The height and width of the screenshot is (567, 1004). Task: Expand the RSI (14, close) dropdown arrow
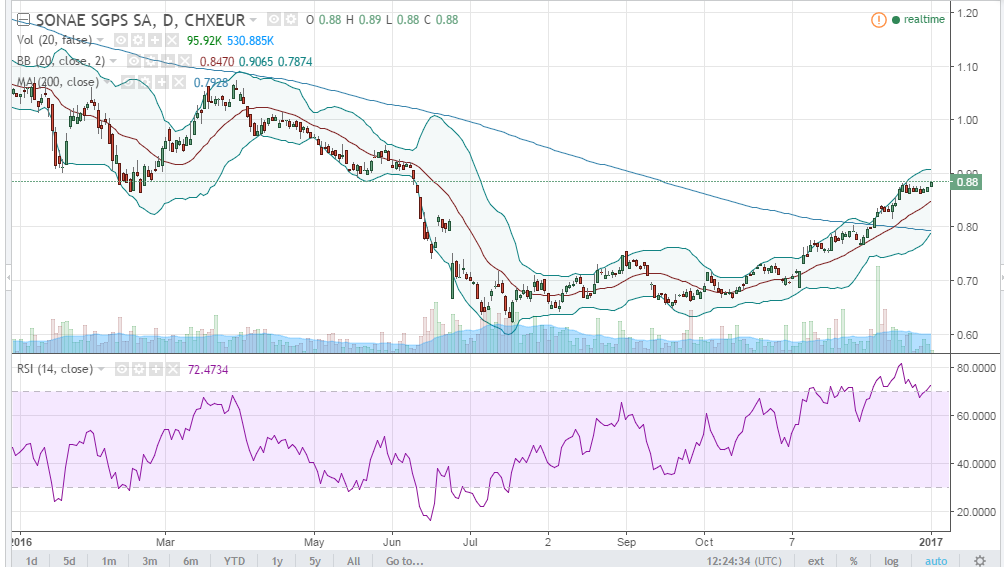(x=101, y=369)
